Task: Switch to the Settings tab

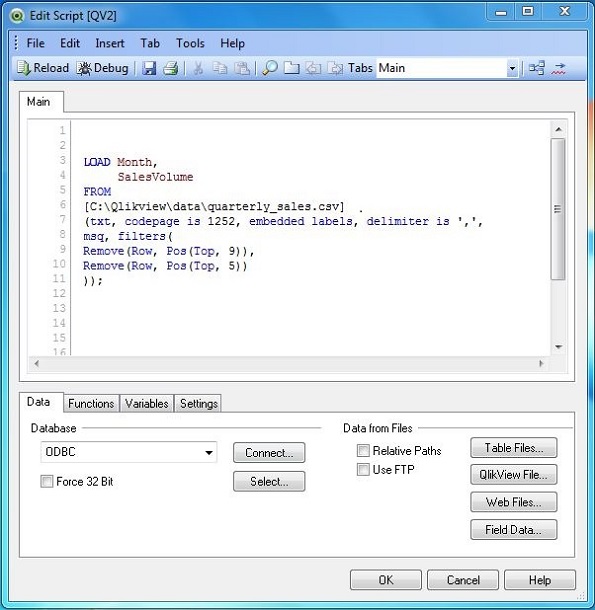Action: coord(198,403)
